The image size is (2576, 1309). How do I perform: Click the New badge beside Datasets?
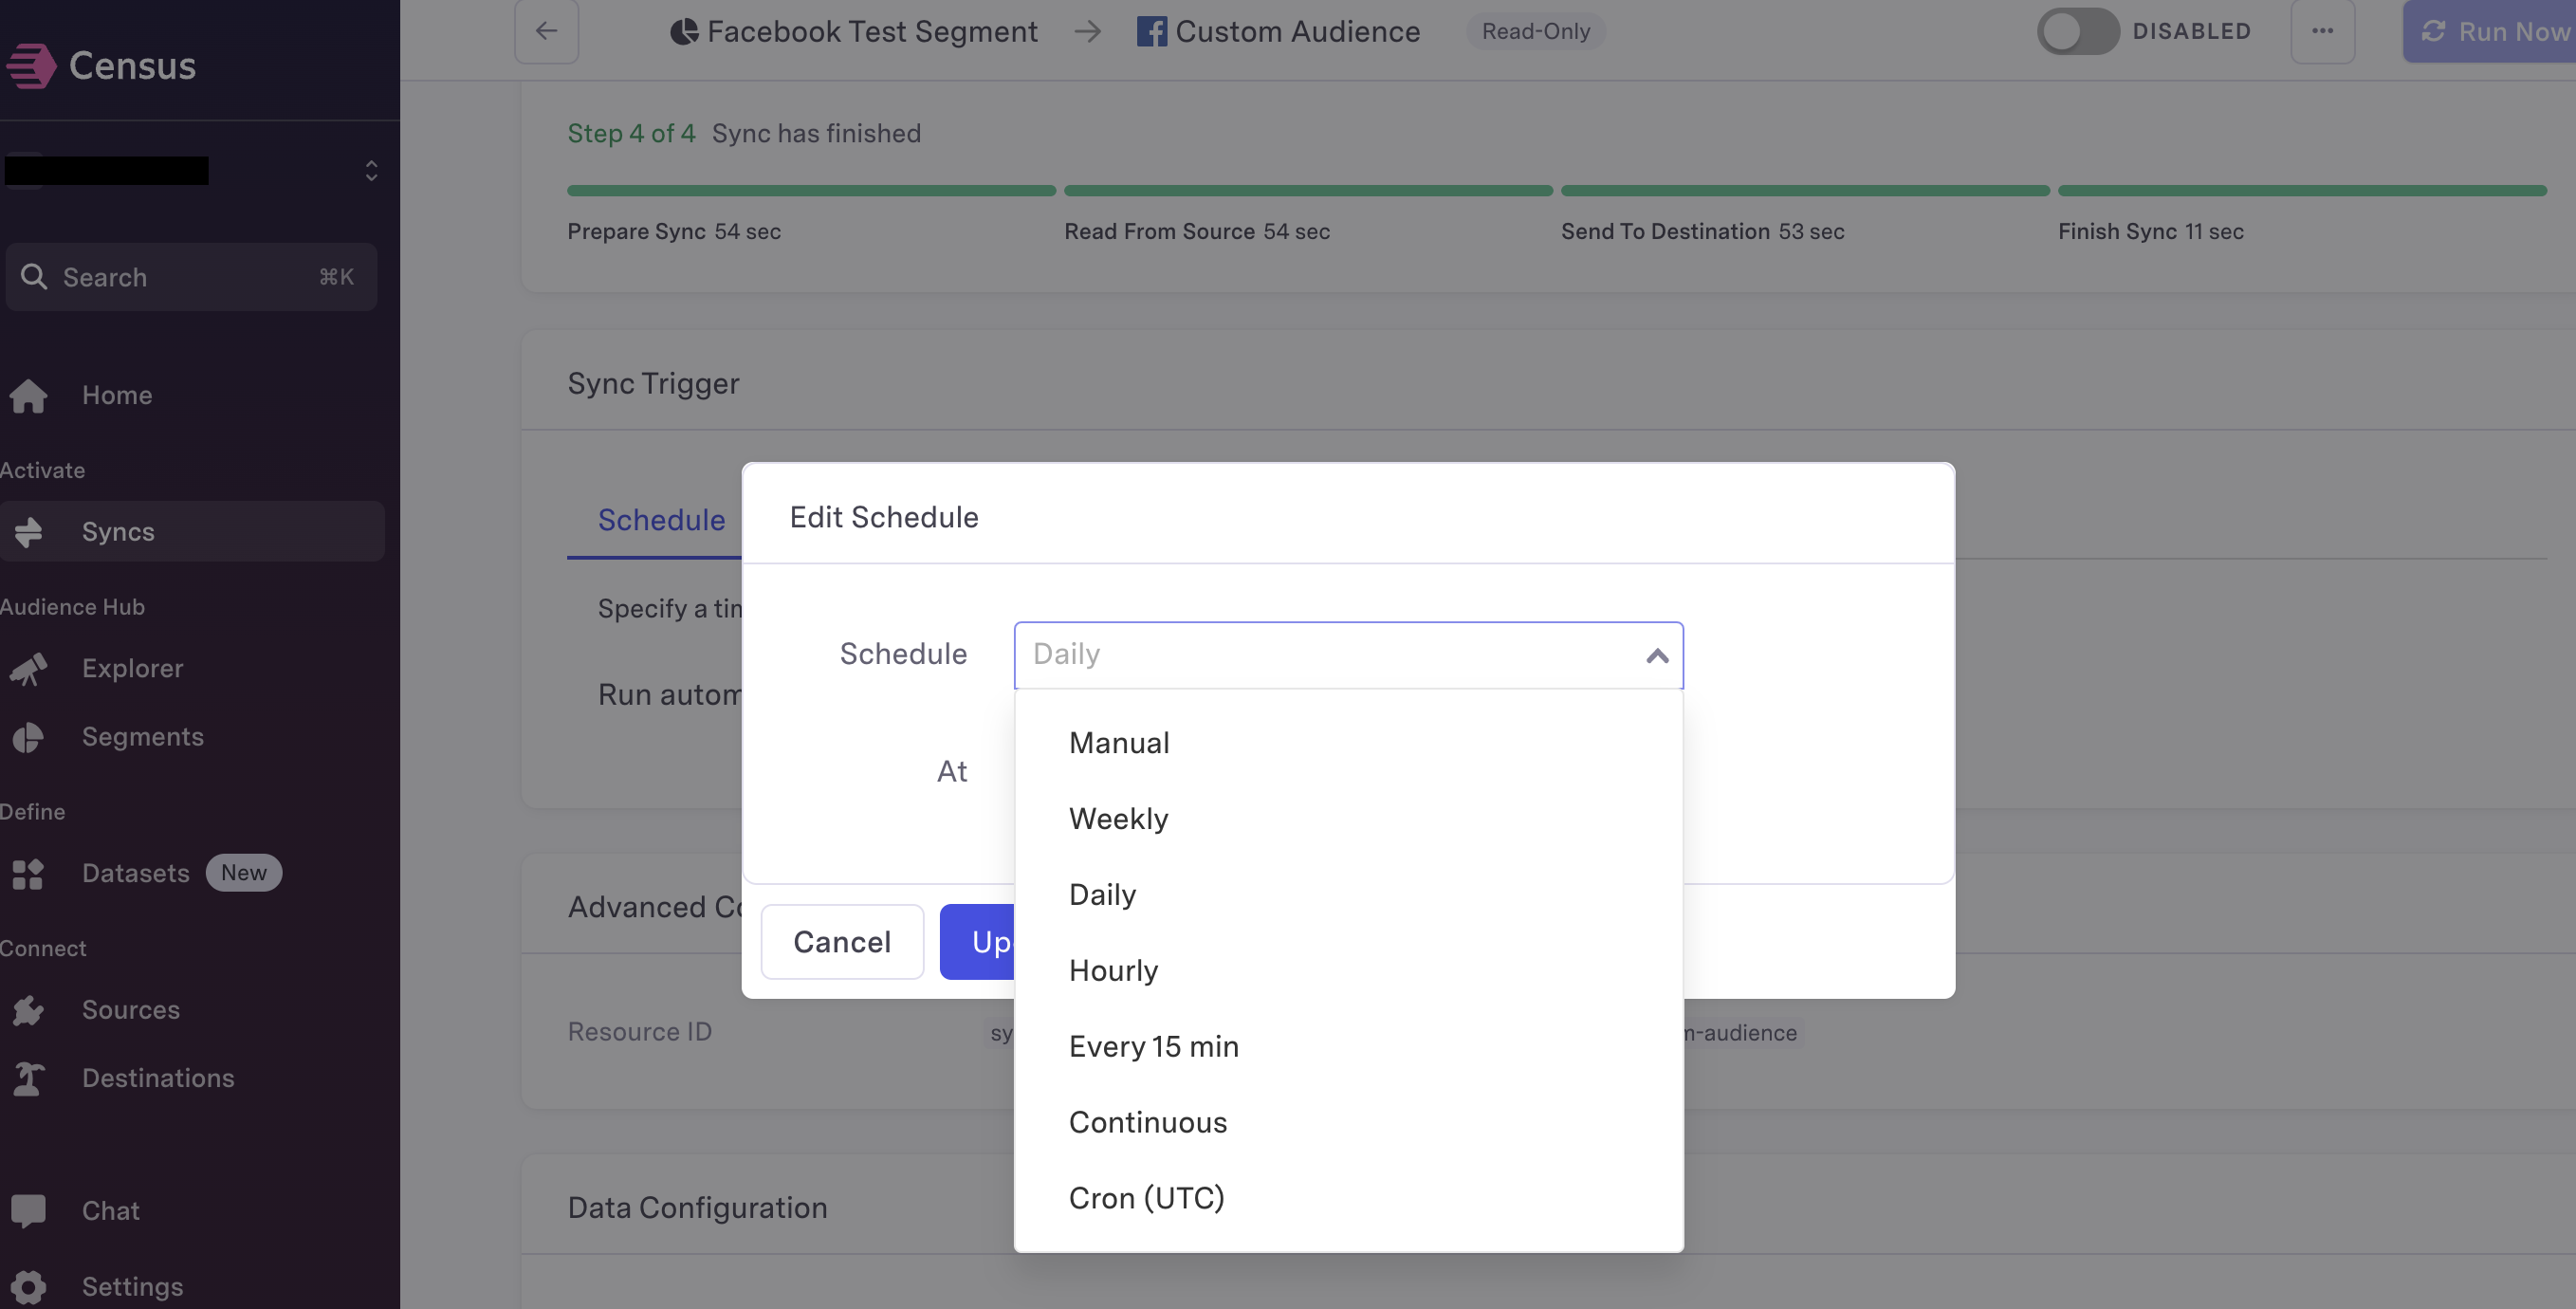(x=244, y=872)
